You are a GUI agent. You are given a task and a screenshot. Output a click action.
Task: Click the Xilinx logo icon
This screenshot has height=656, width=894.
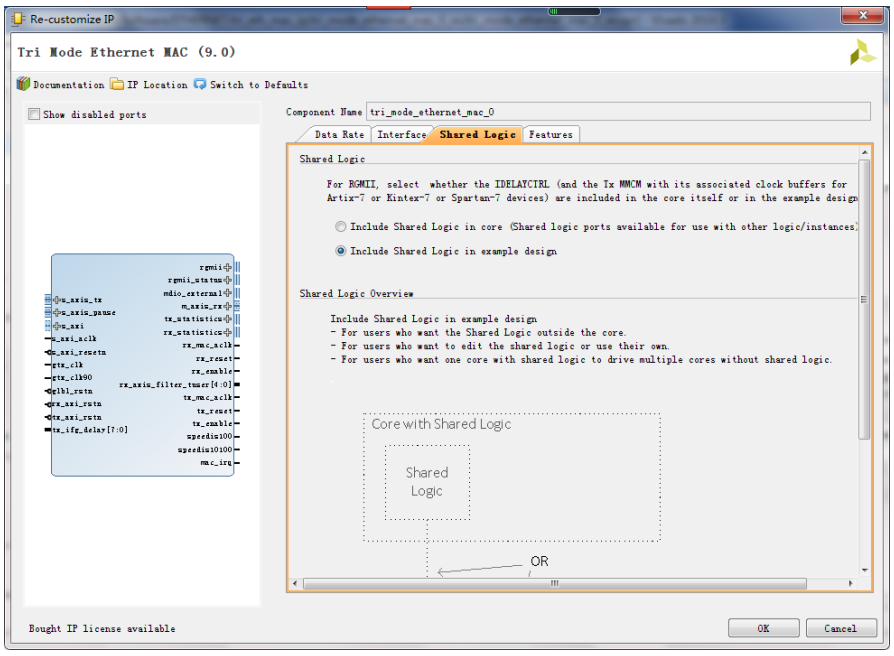pyautogui.click(x=862, y=52)
